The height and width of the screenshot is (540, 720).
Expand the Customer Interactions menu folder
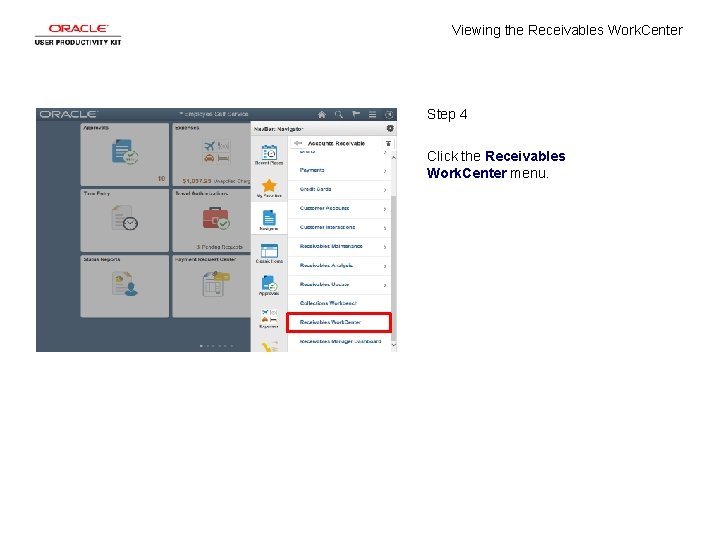click(339, 227)
